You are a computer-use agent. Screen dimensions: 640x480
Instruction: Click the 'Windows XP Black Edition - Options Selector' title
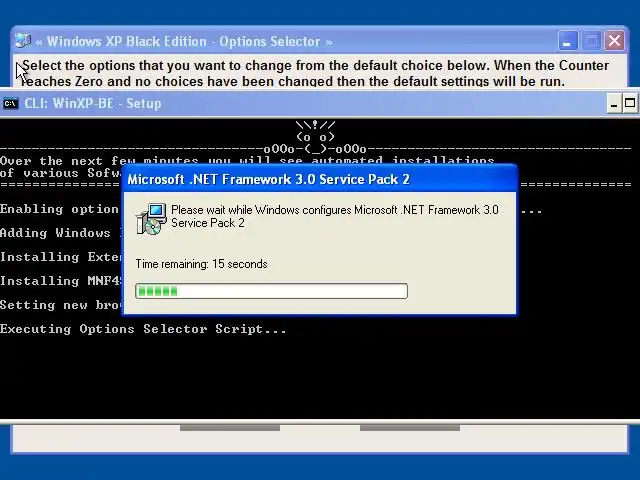184,41
